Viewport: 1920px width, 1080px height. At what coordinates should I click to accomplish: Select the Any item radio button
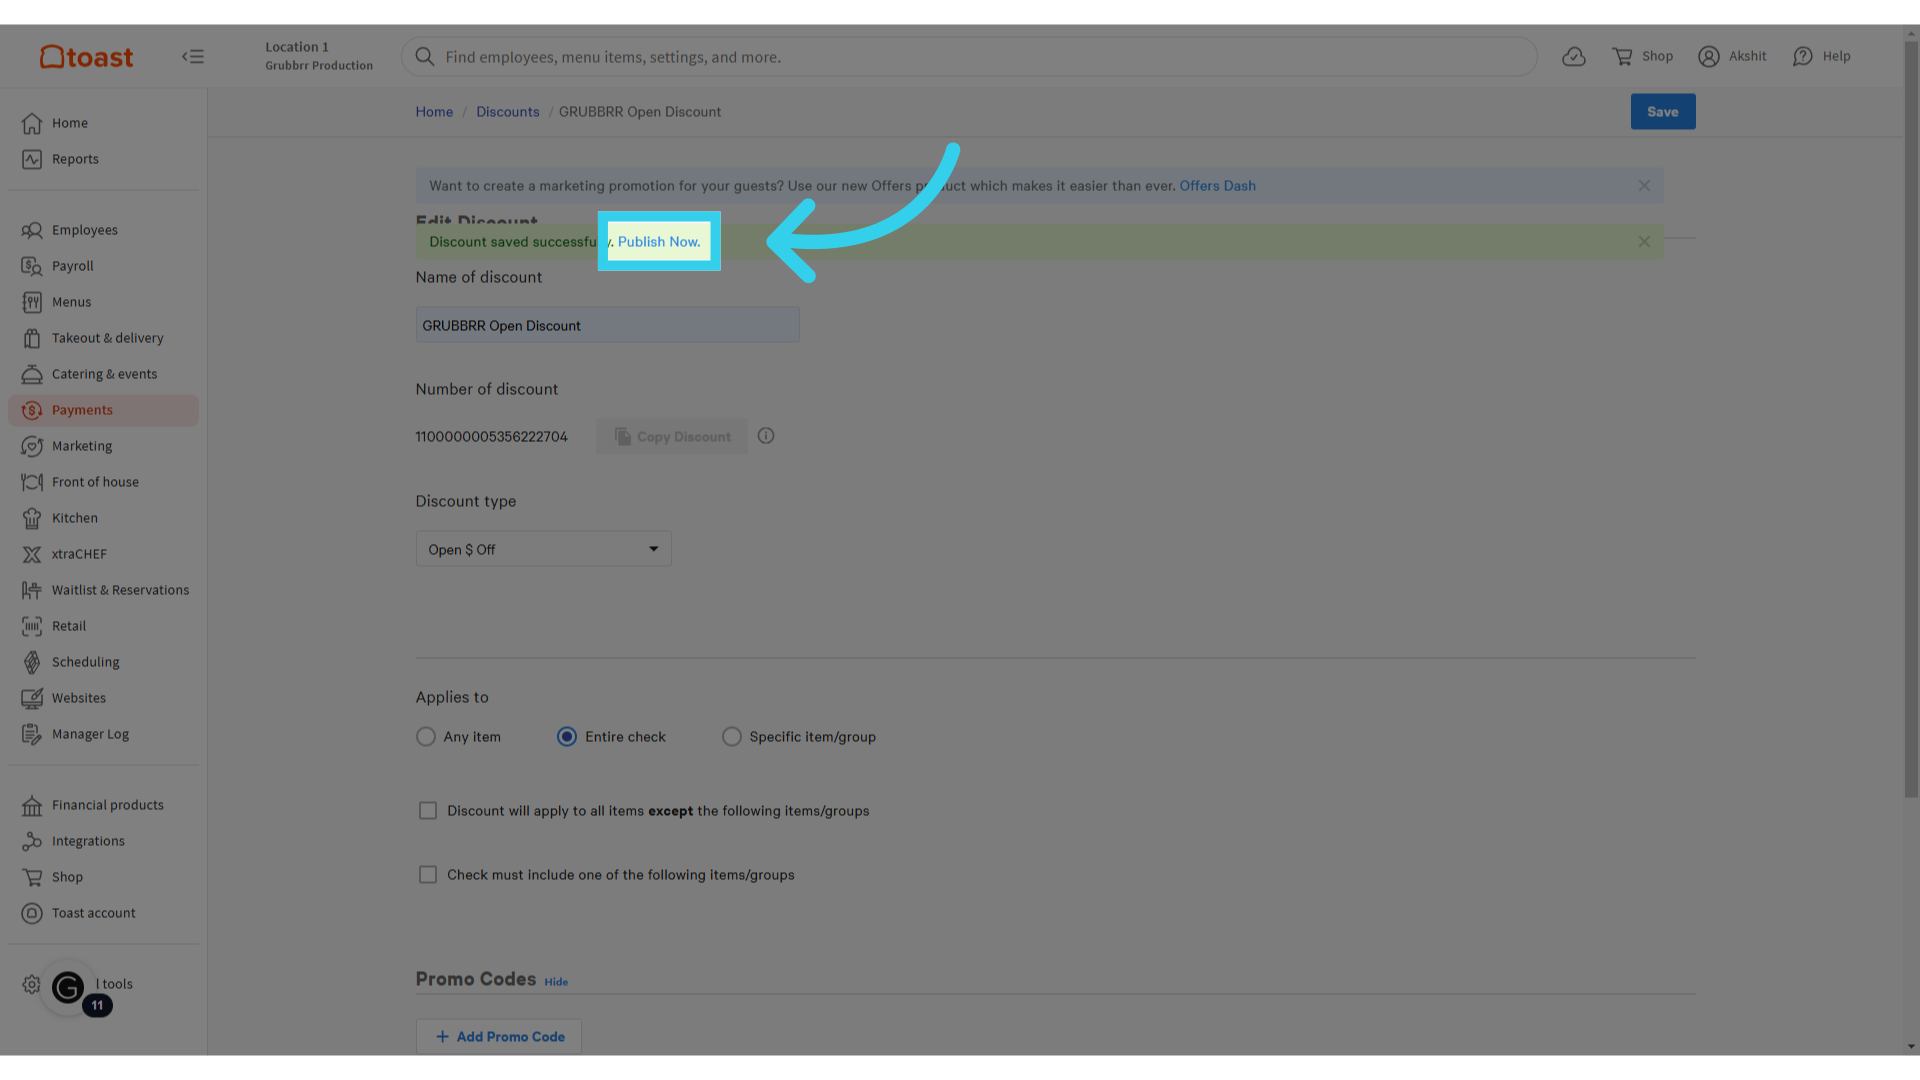426,737
